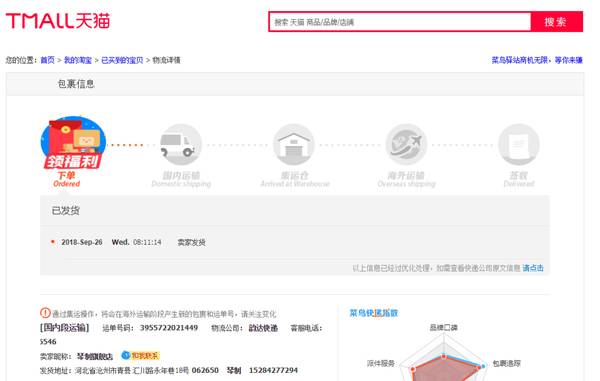
Task: Click the 韵达快递 logistics company name
Action: click(263, 328)
